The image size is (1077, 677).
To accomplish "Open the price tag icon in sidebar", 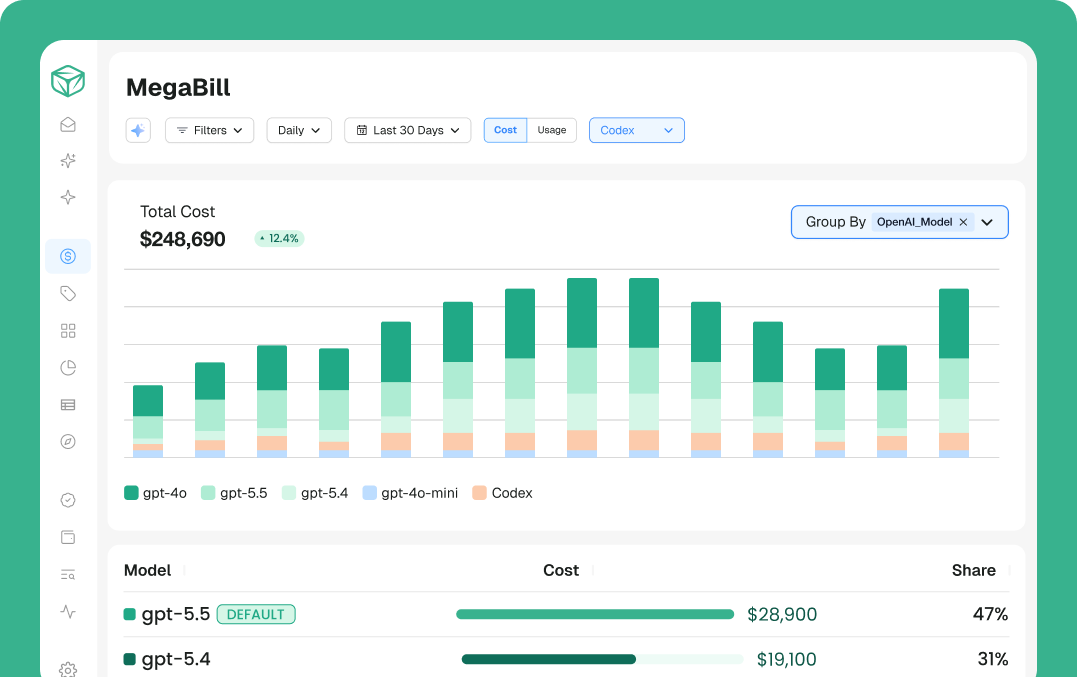I will 68,294.
